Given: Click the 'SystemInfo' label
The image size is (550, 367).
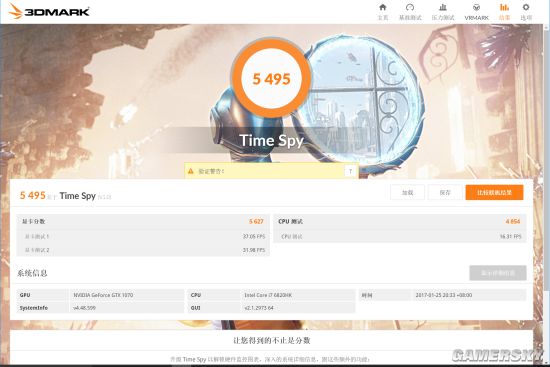Looking at the screenshot, I should pyautogui.click(x=34, y=308).
